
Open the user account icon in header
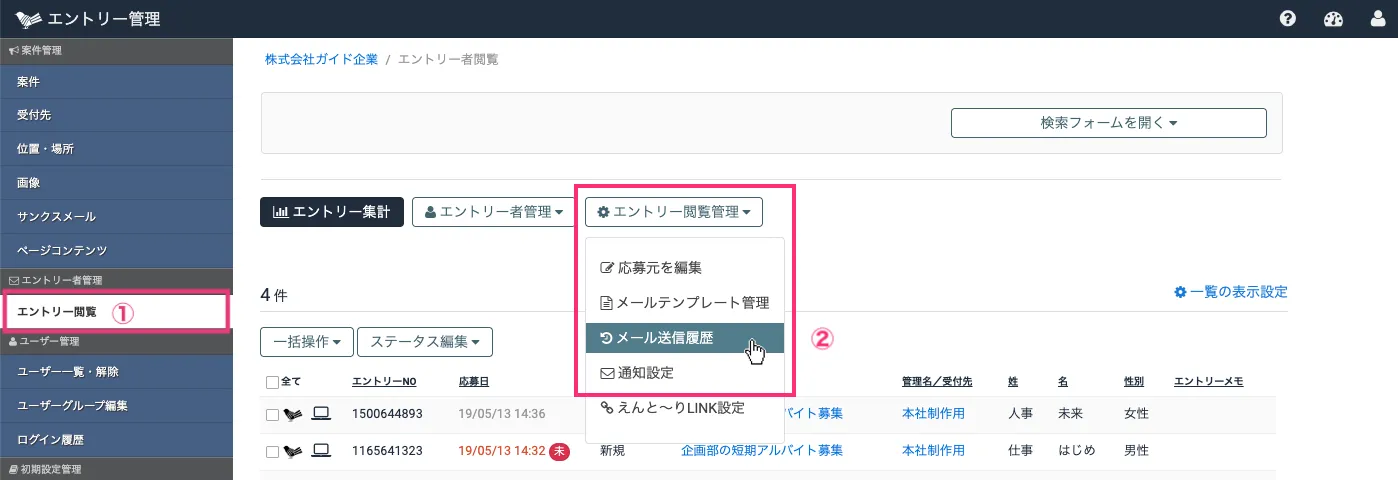pyautogui.click(x=1378, y=19)
